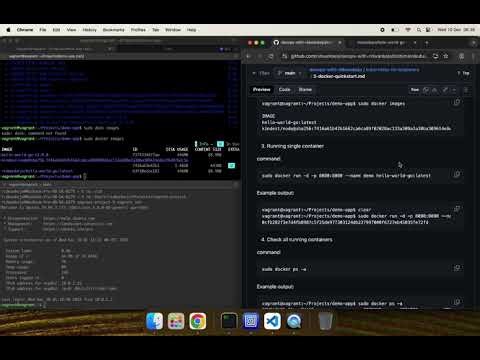Download raw file icon
Viewport: 480px width, 360px height.
[x=434, y=90]
